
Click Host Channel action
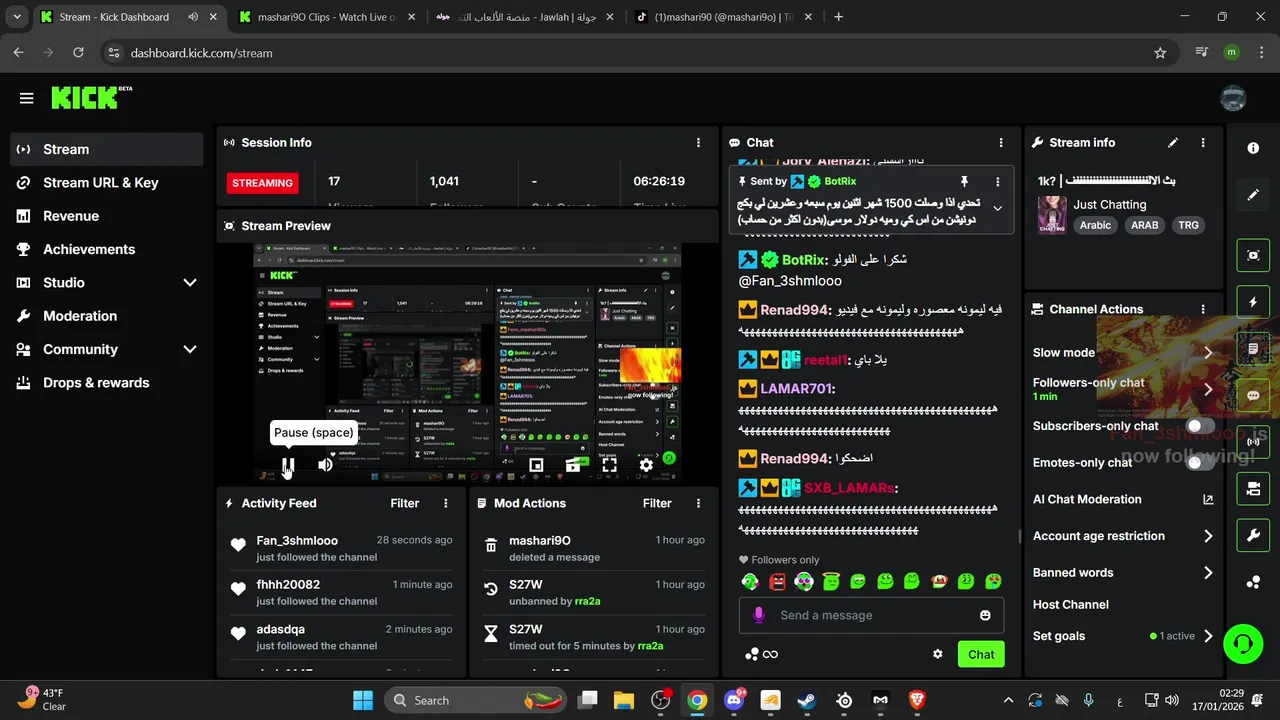(1070, 604)
